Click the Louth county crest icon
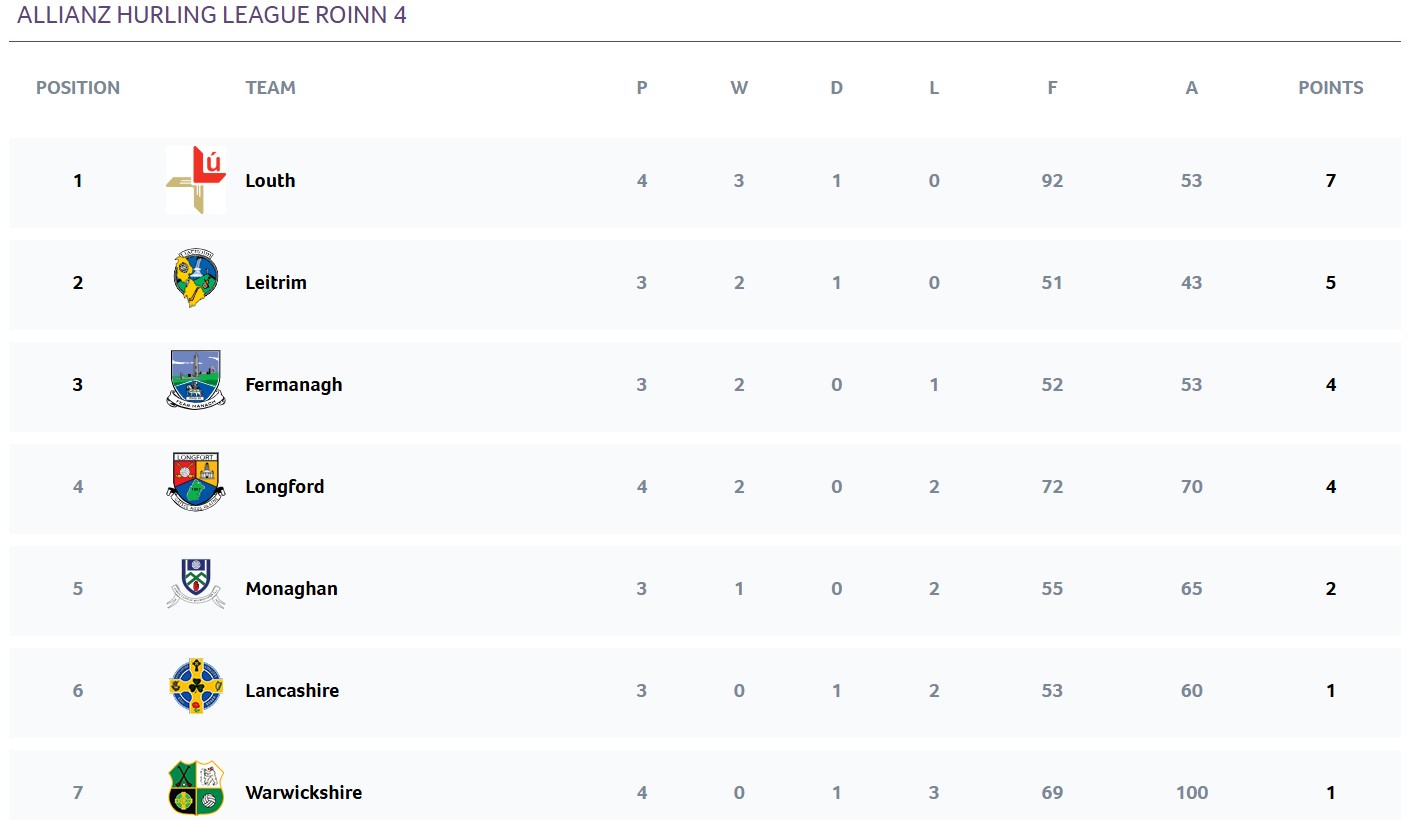 coord(196,180)
